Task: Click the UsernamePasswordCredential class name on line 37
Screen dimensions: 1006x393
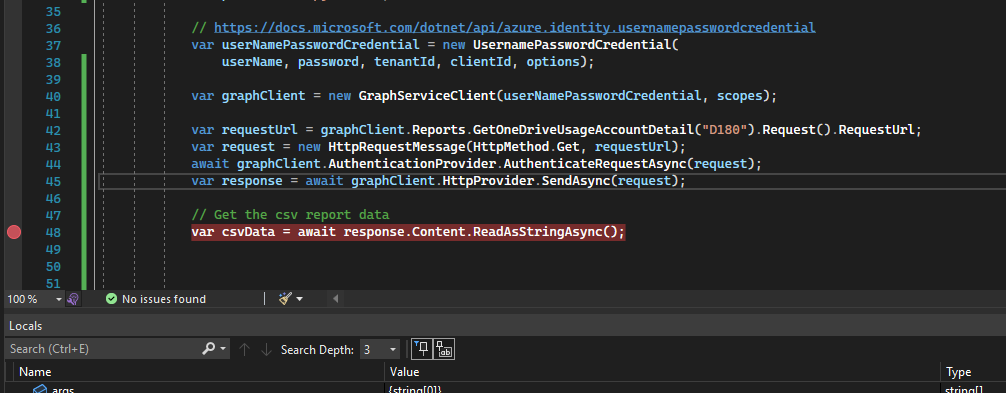Action: click(x=572, y=45)
